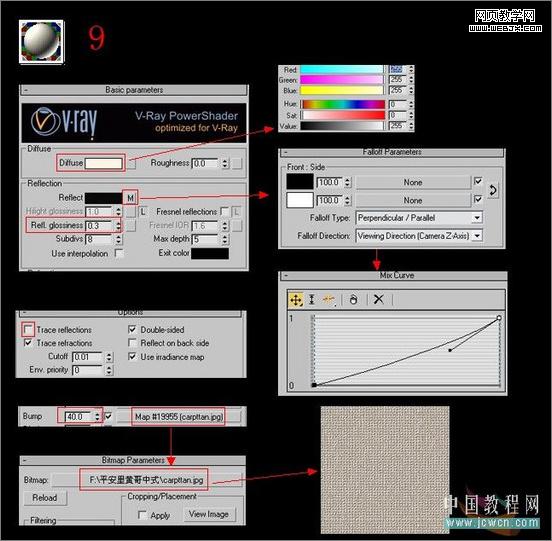552x541 pixels.
Task: Toggle Use irradiance map checkbox
Action: click(x=132, y=357)
